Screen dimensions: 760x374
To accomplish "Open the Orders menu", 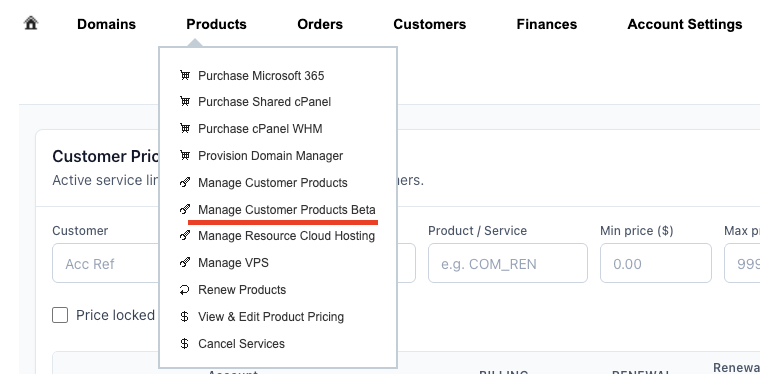I will [x=320, y=24].
